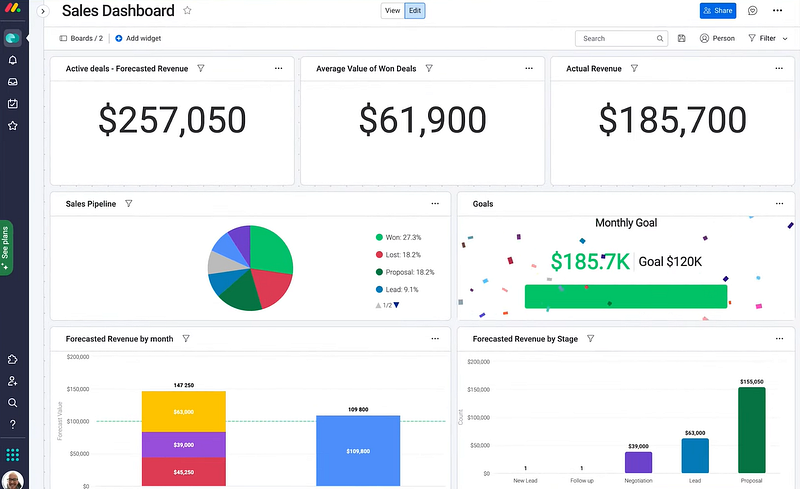The height and width of the screenshot is (489, 800).
Task: Open favorites star in left sidebar
Action: pyautogui.click(x=13, y=126)
